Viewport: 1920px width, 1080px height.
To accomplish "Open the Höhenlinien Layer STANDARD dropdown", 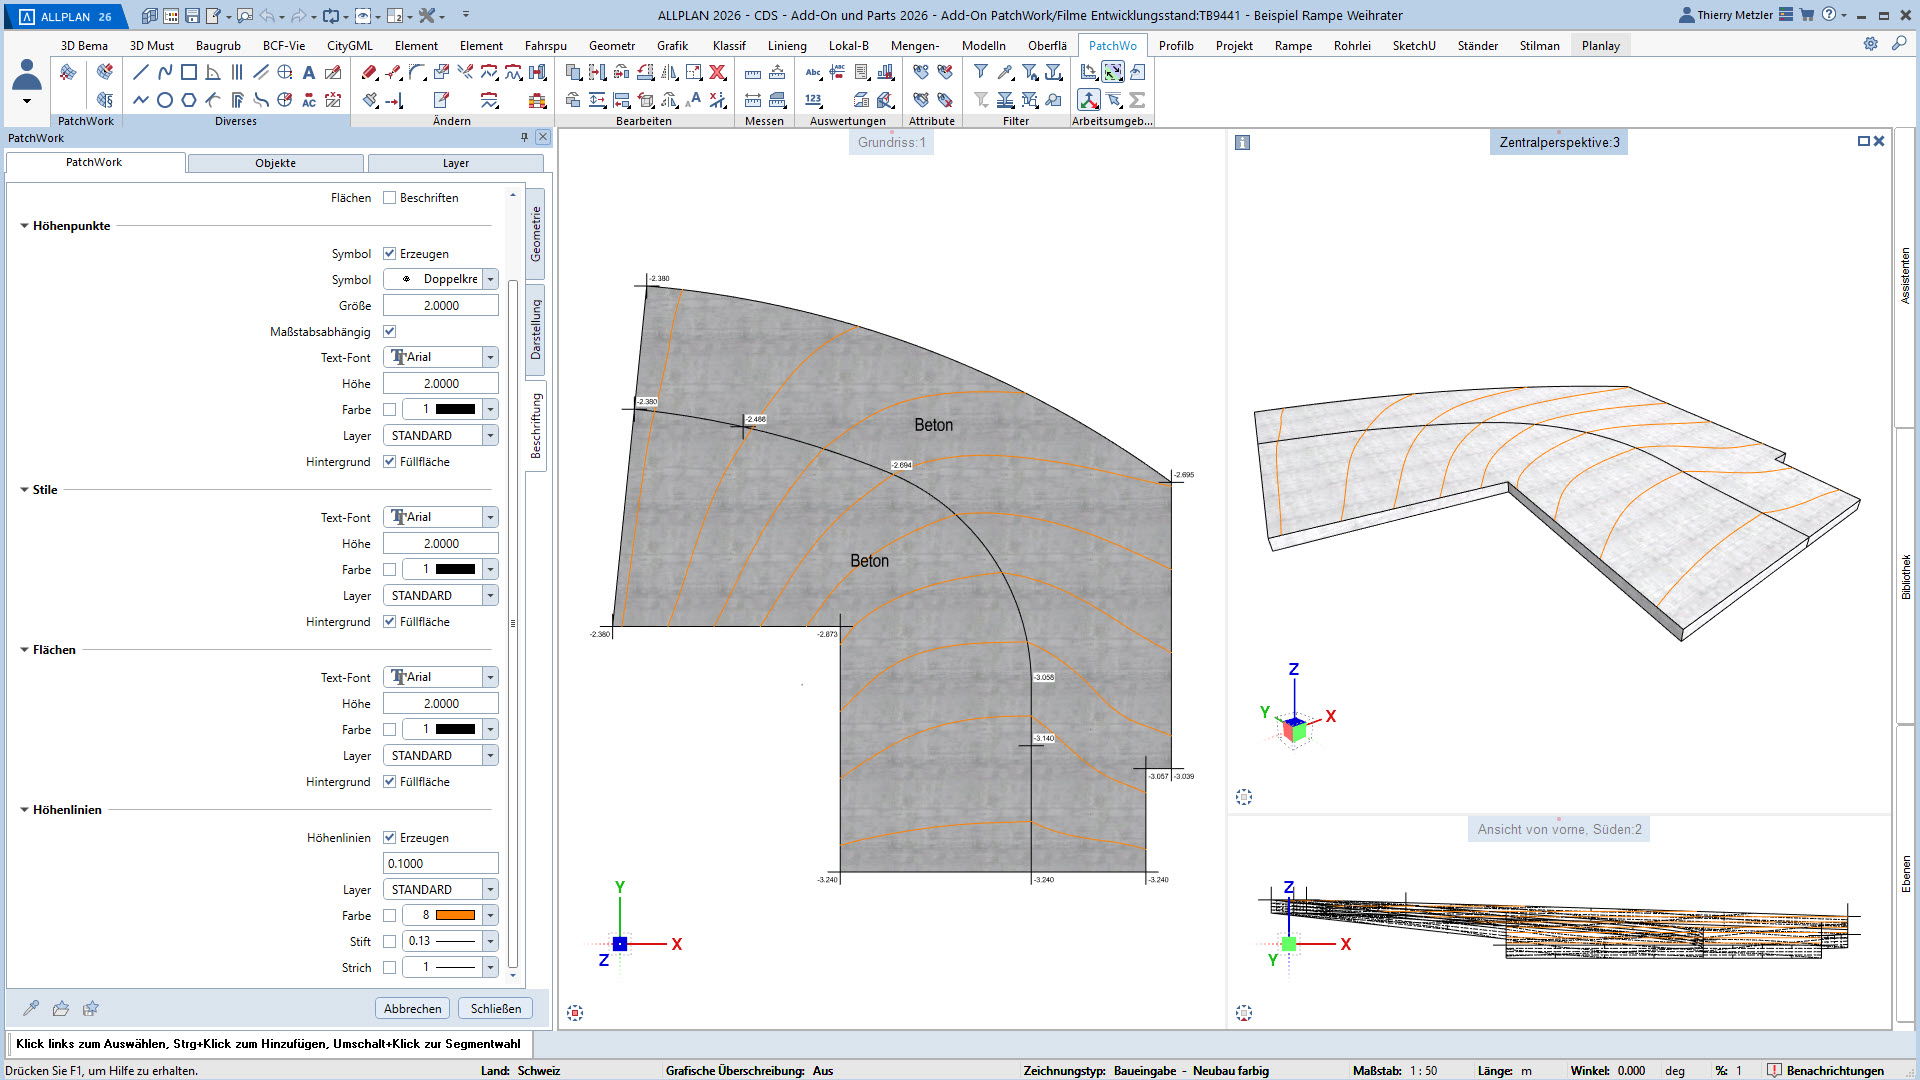I will (490, 890).
